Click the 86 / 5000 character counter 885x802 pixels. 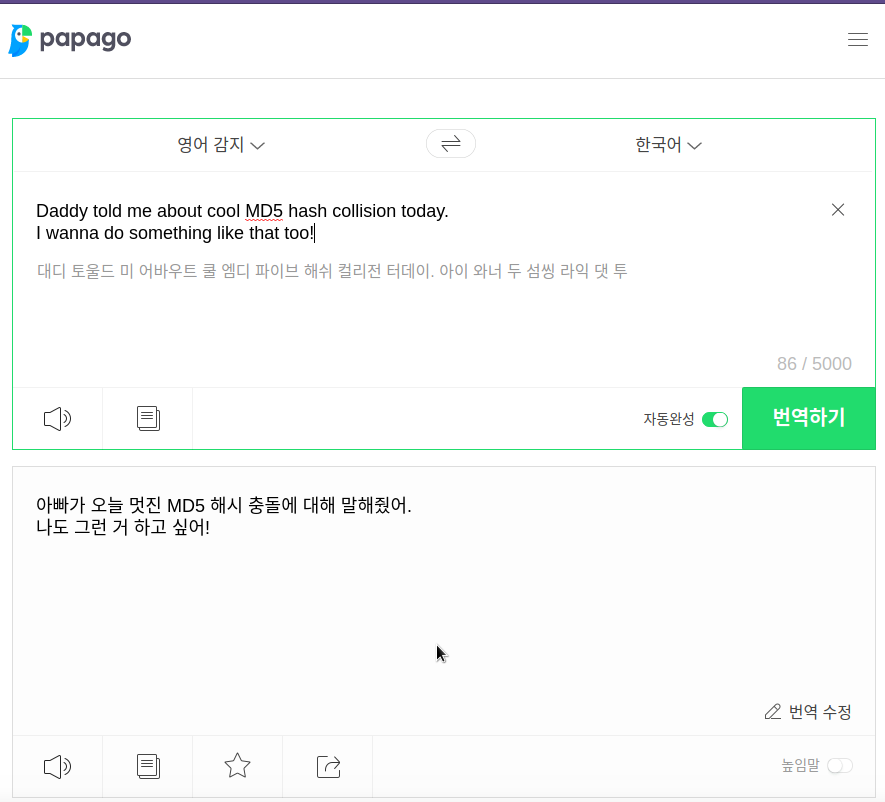point(814,363)
